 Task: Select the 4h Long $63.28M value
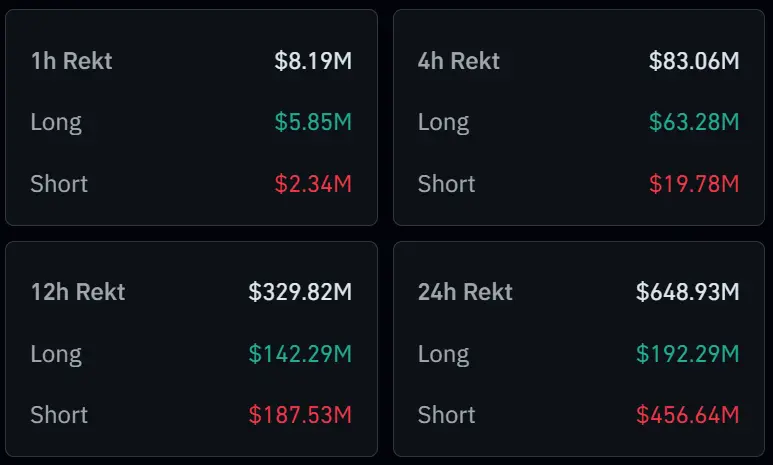tap(694, 123)
